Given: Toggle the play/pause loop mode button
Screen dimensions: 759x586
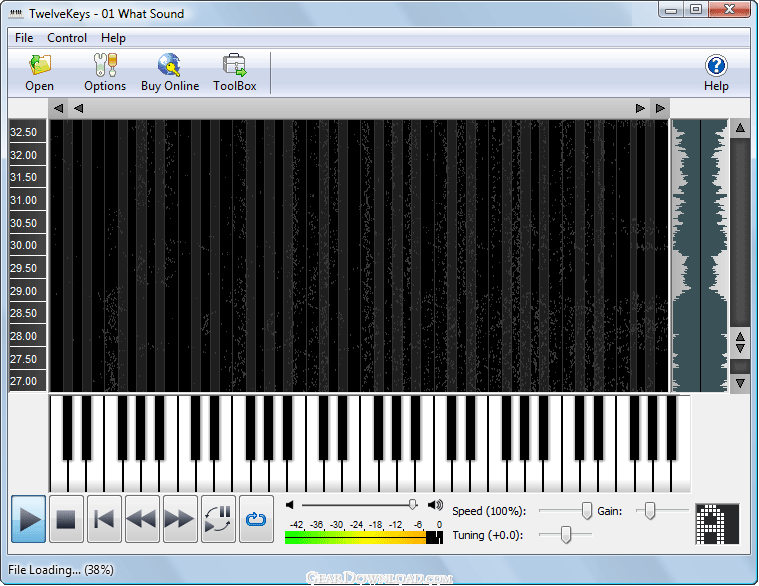Looking at the screenshot, I should [x=218, y=519].
